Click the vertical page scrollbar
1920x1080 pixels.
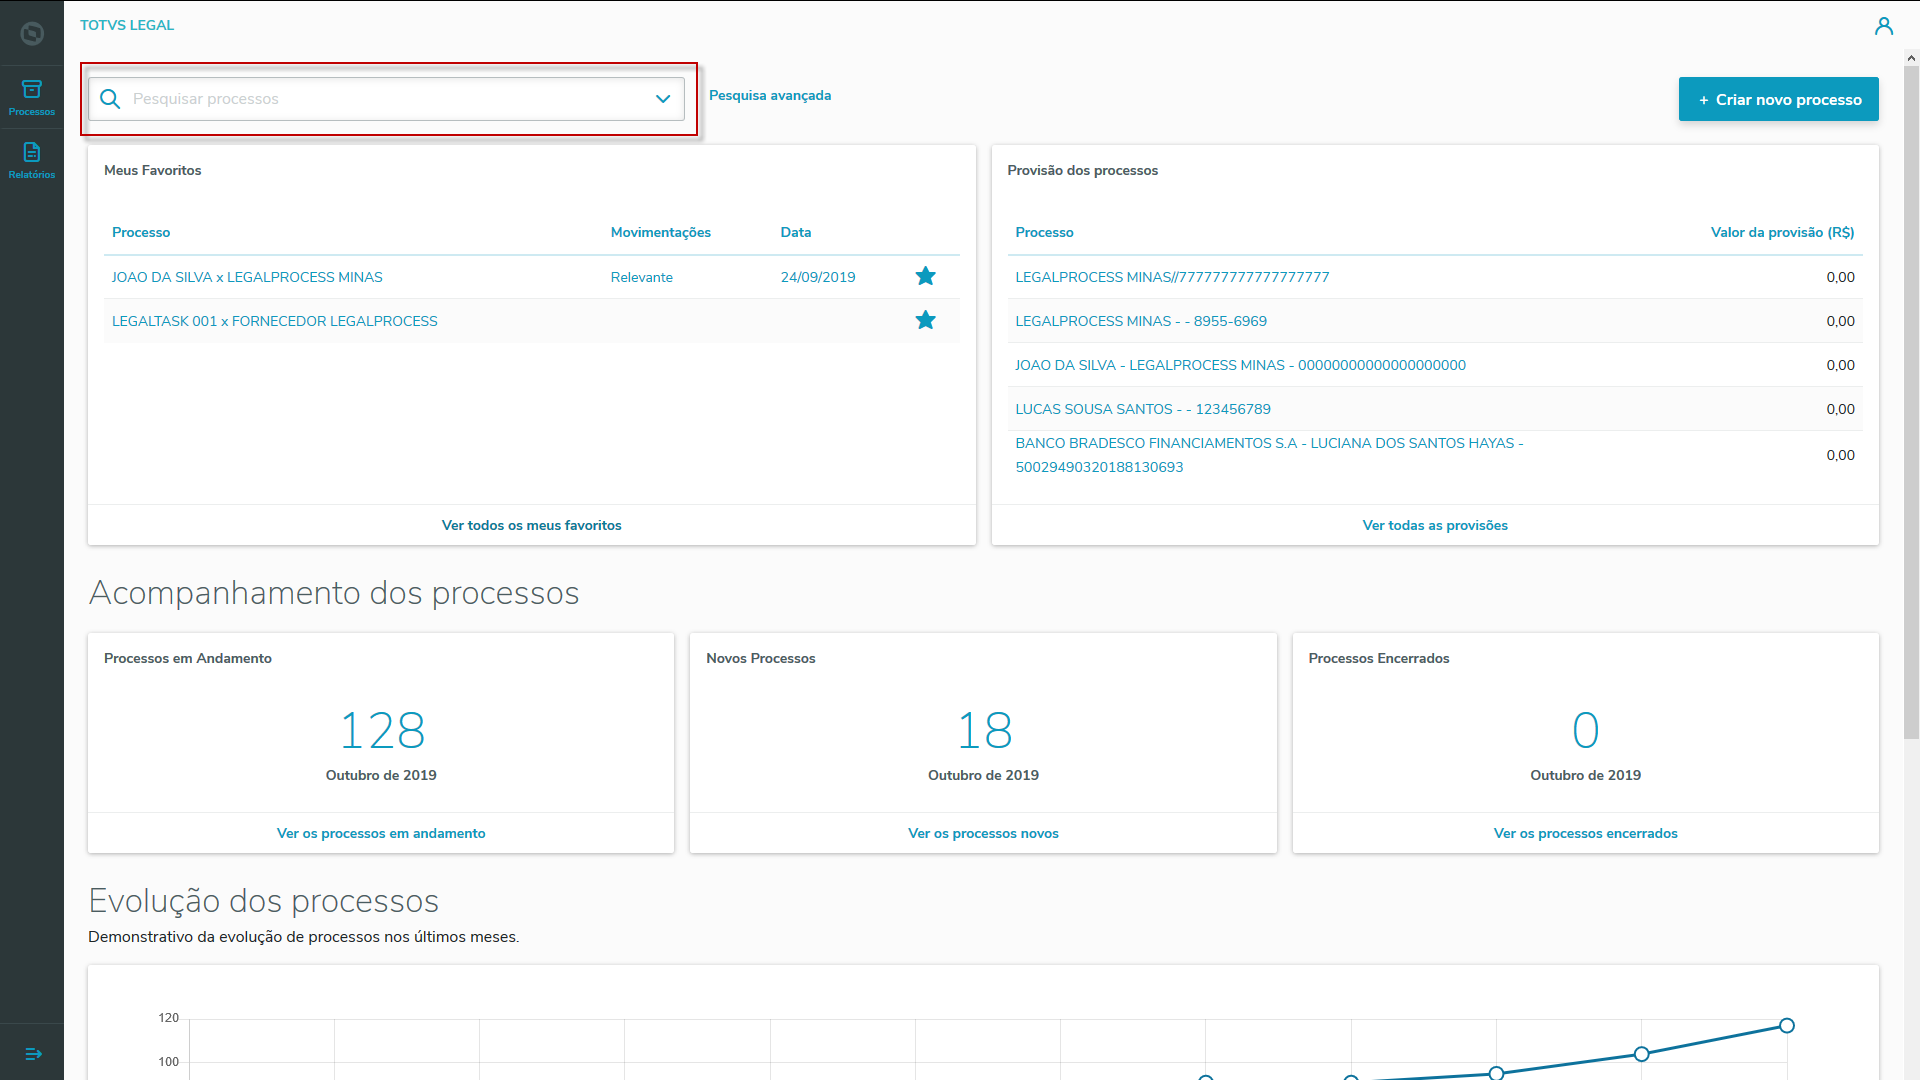(x=1910, y=400)
